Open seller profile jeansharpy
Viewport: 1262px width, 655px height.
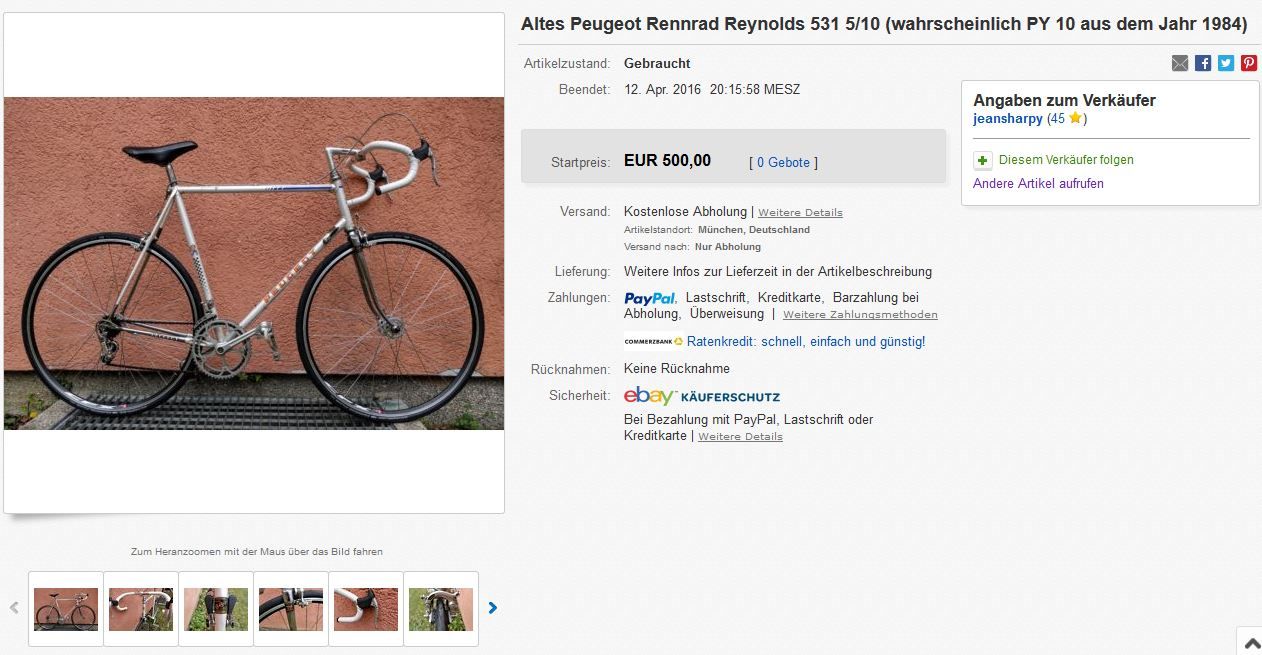point(1008,118)
